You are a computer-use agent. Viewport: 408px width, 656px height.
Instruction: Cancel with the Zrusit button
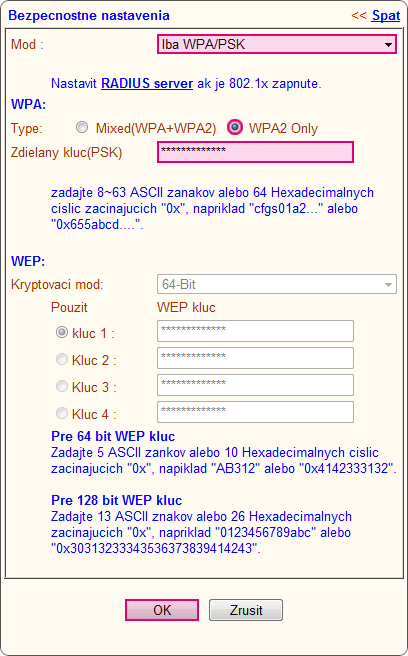[246, 610]
